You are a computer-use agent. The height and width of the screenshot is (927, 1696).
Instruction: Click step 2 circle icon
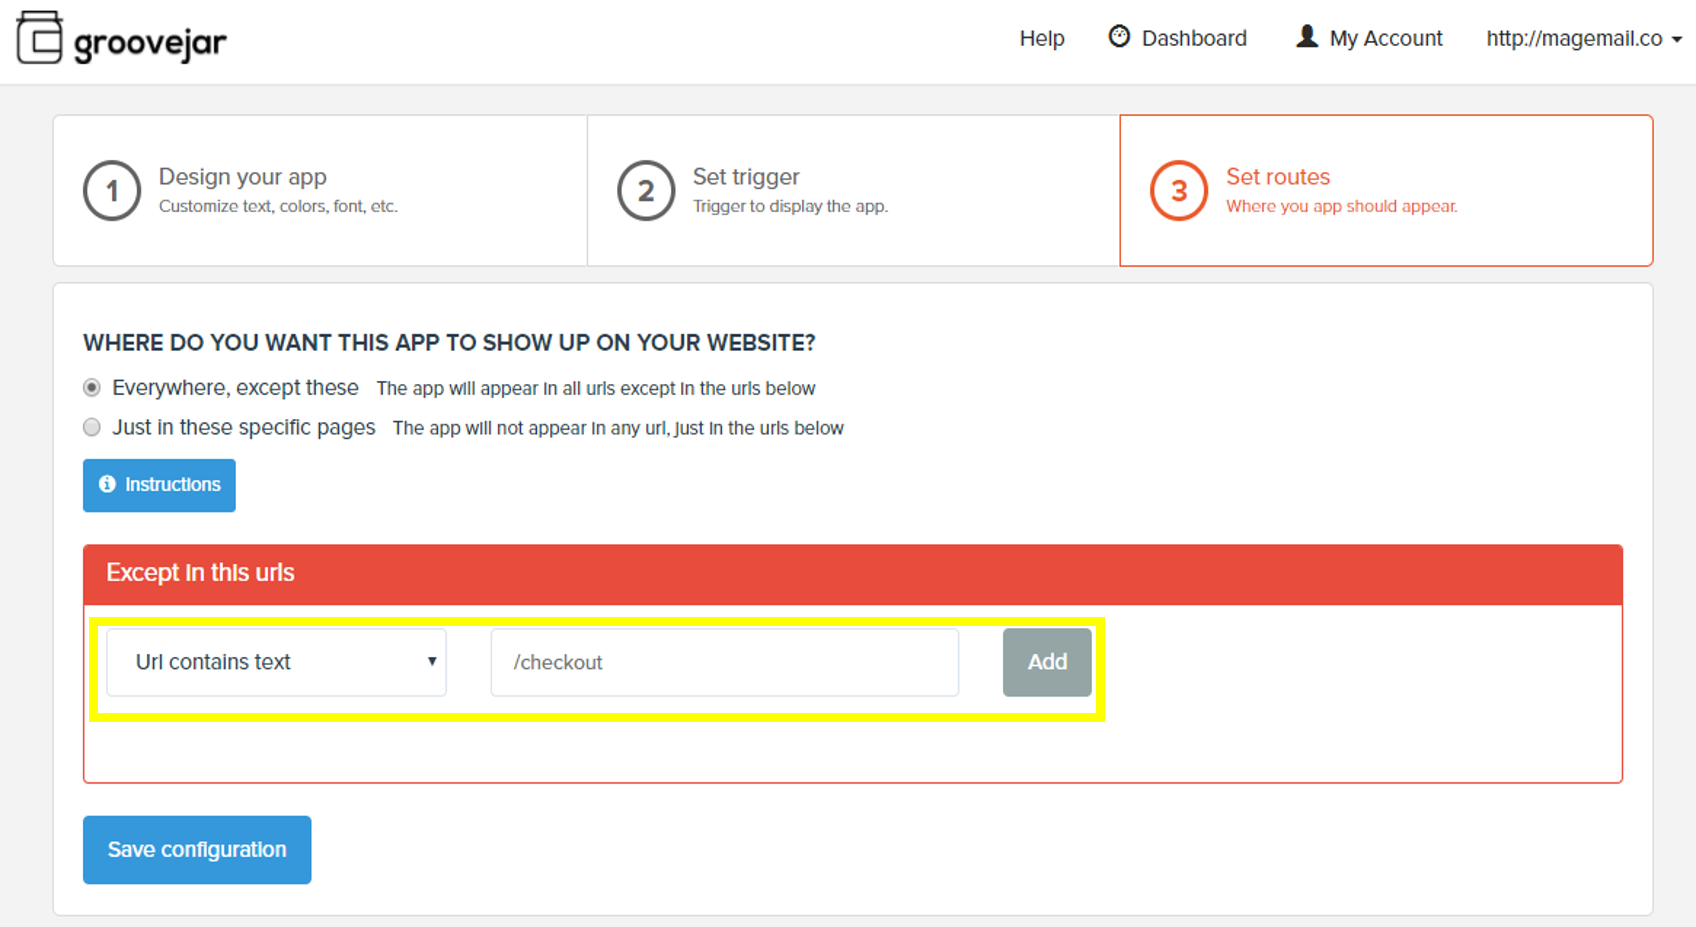646,190
